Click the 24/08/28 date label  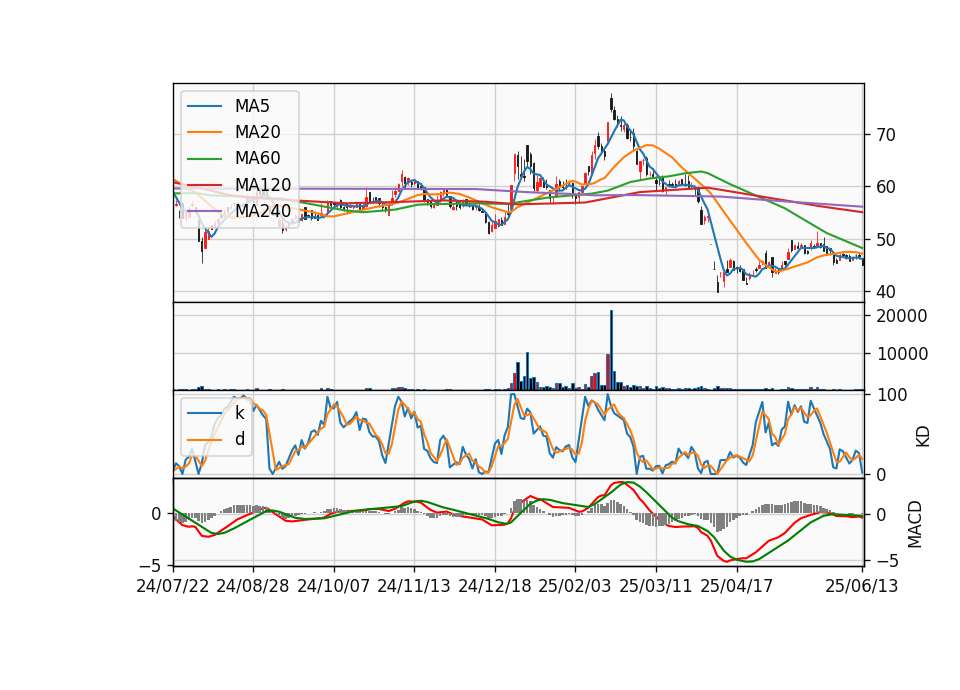tap(253, 586)
